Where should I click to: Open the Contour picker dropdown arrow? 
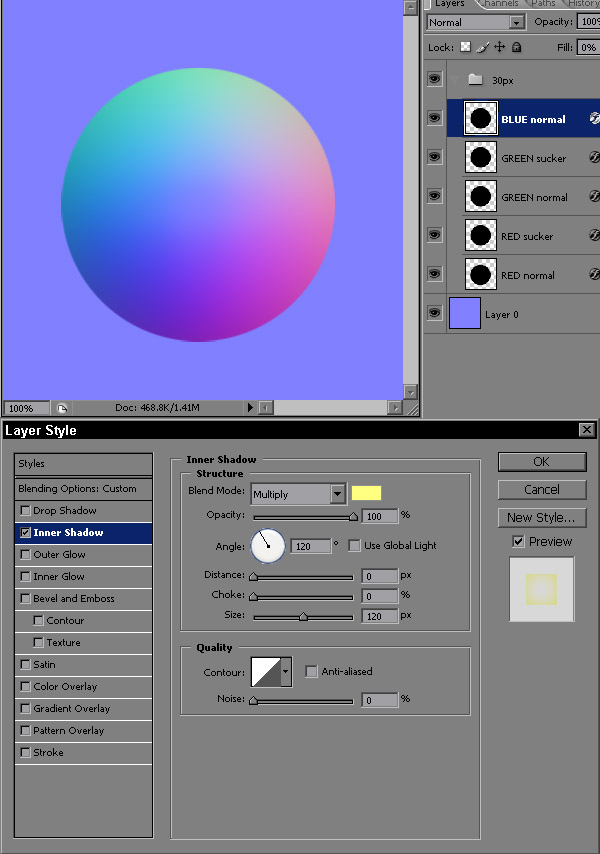point(286,672)
